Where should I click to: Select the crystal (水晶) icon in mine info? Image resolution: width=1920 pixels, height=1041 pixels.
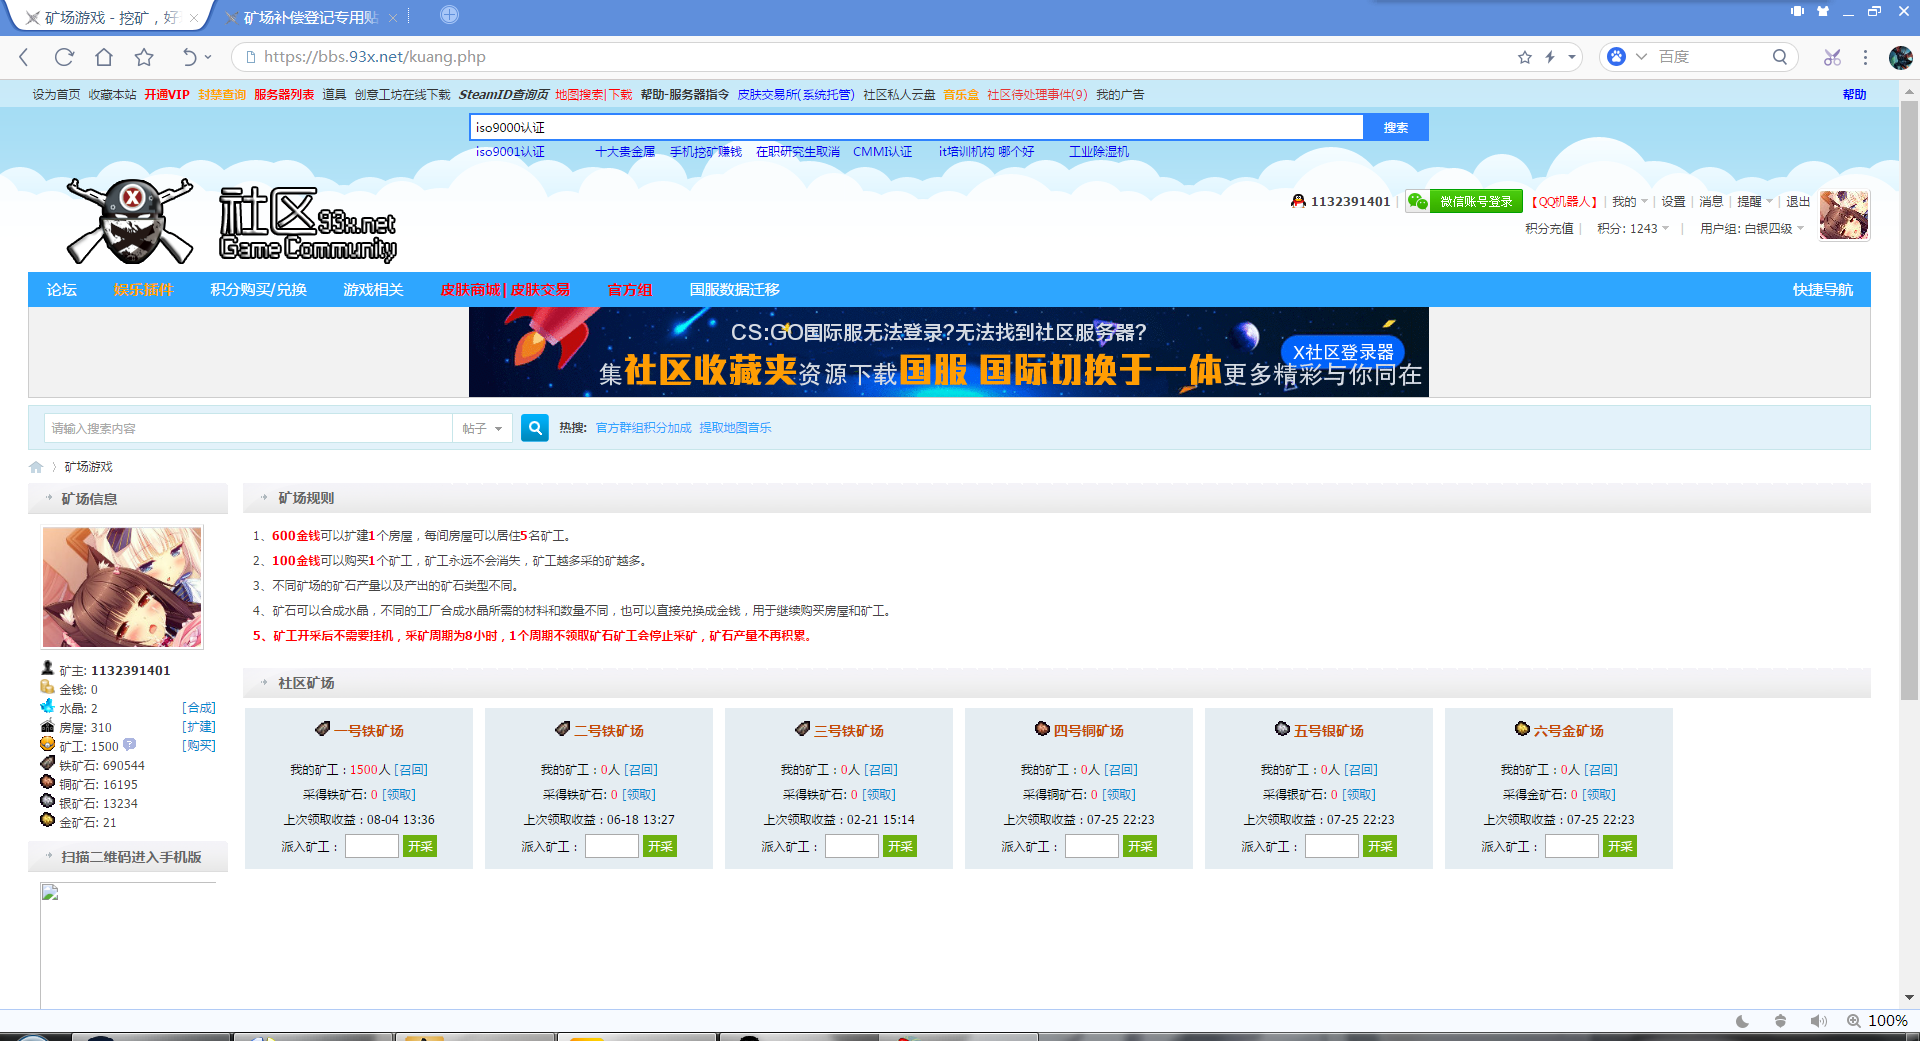(x=48, y=706)
